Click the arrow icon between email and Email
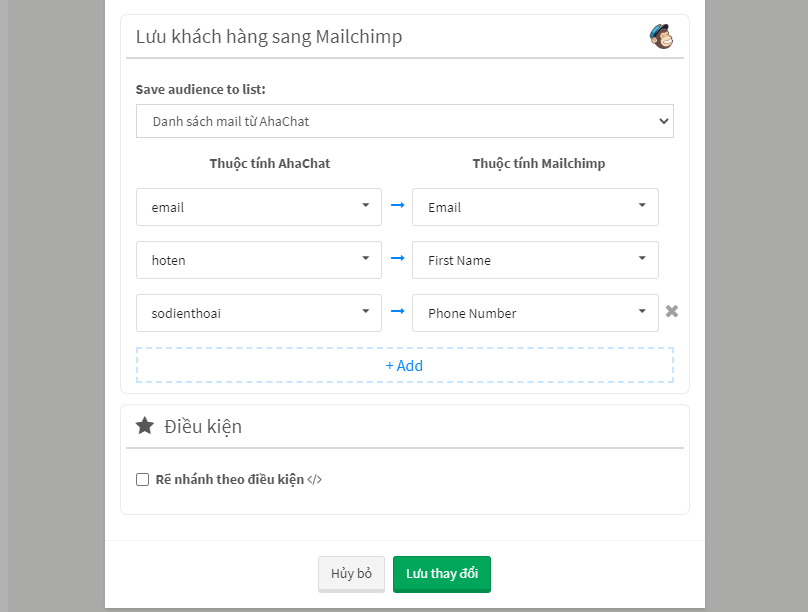Image resolution: width=808 pixels, height=612 pixels. click(397, 206)
